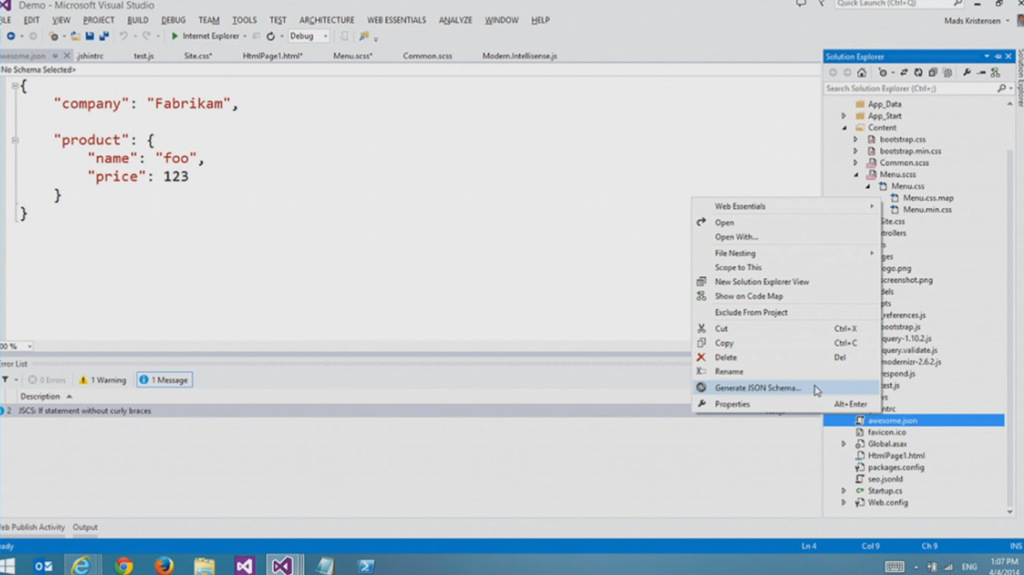This screenshot has height=575, width=1024.
Task: Collapse Menu.scss node
Action: point(856,174)
